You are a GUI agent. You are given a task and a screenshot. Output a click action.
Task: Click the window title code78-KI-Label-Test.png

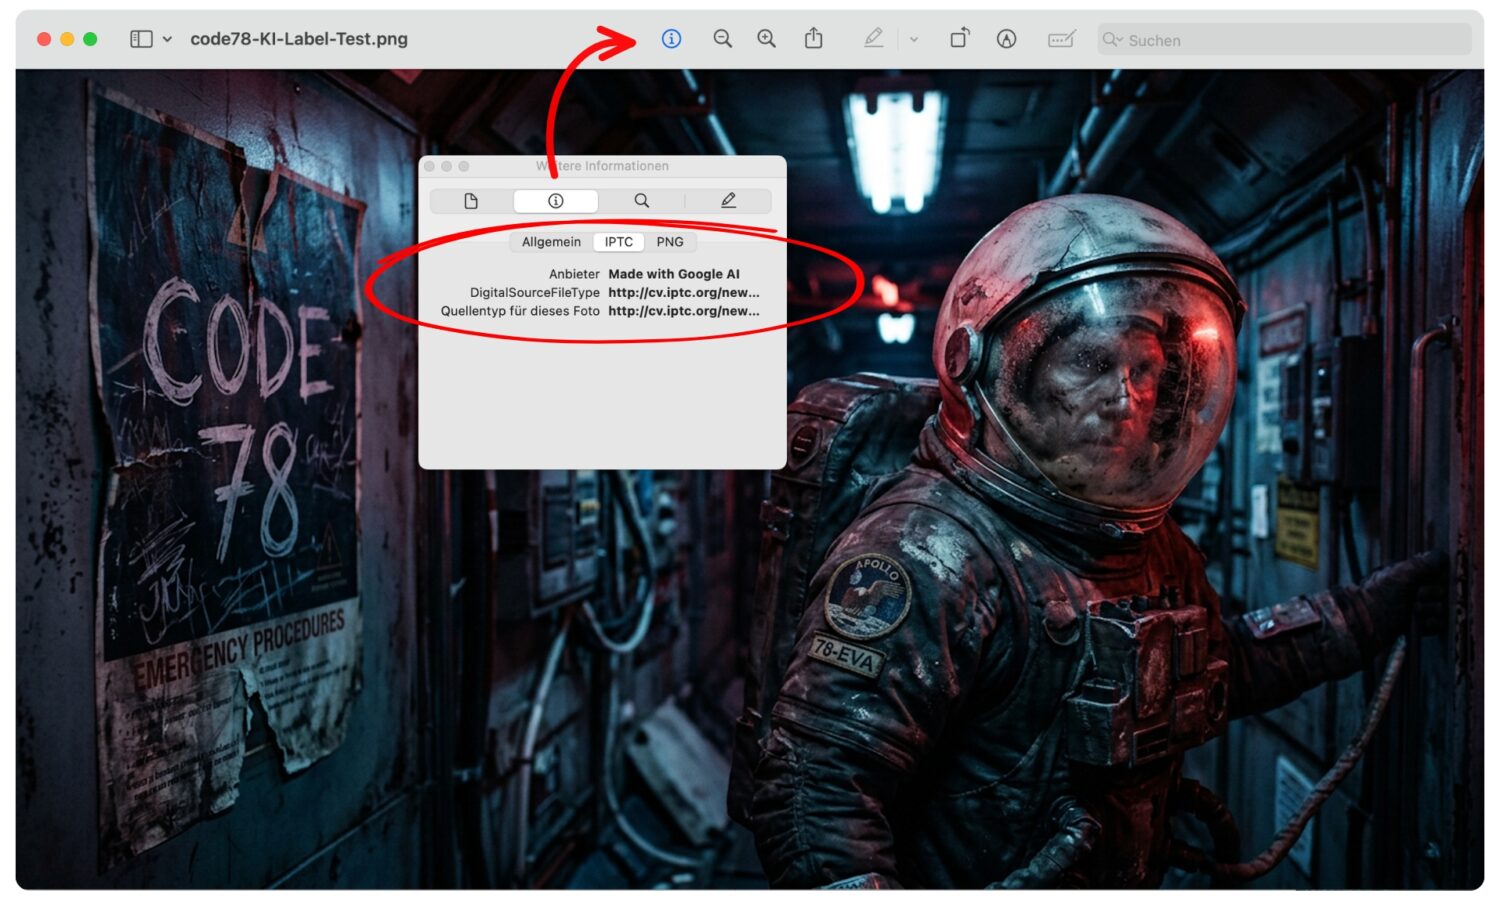pyautogui.click(x=299, y=39)
